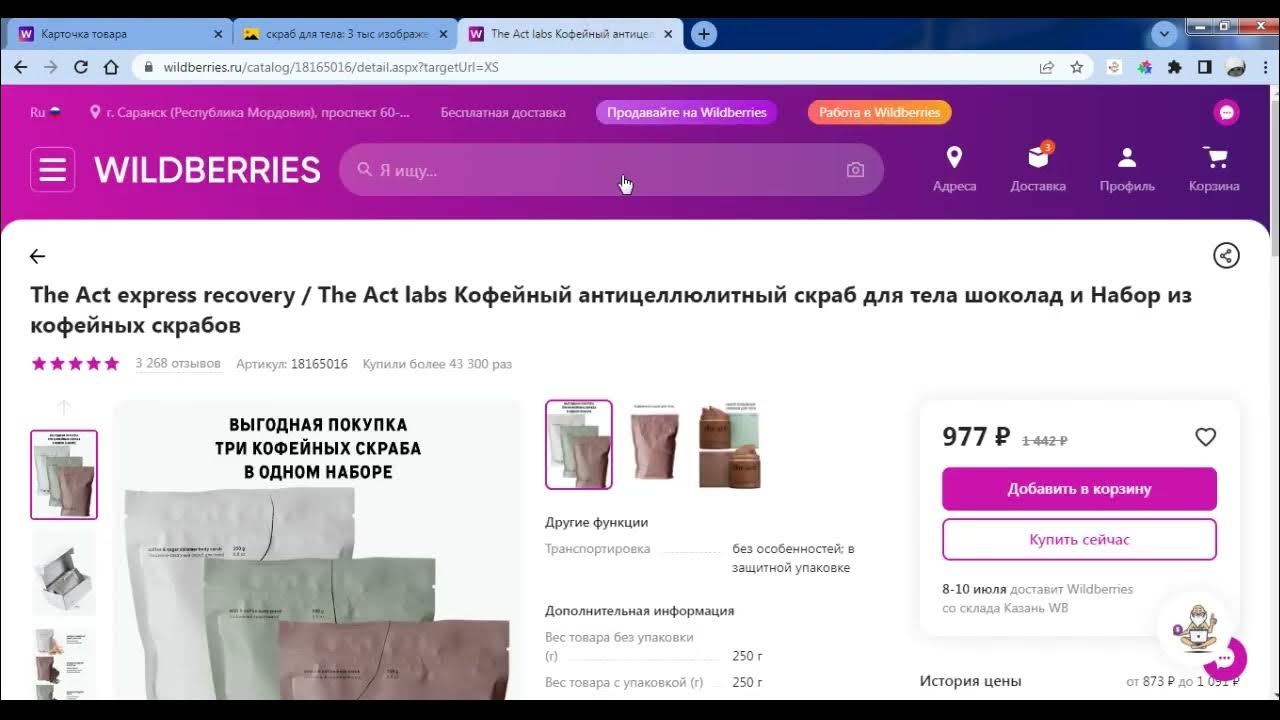Select first left gallery thumbnail

(x=64, y=475)
